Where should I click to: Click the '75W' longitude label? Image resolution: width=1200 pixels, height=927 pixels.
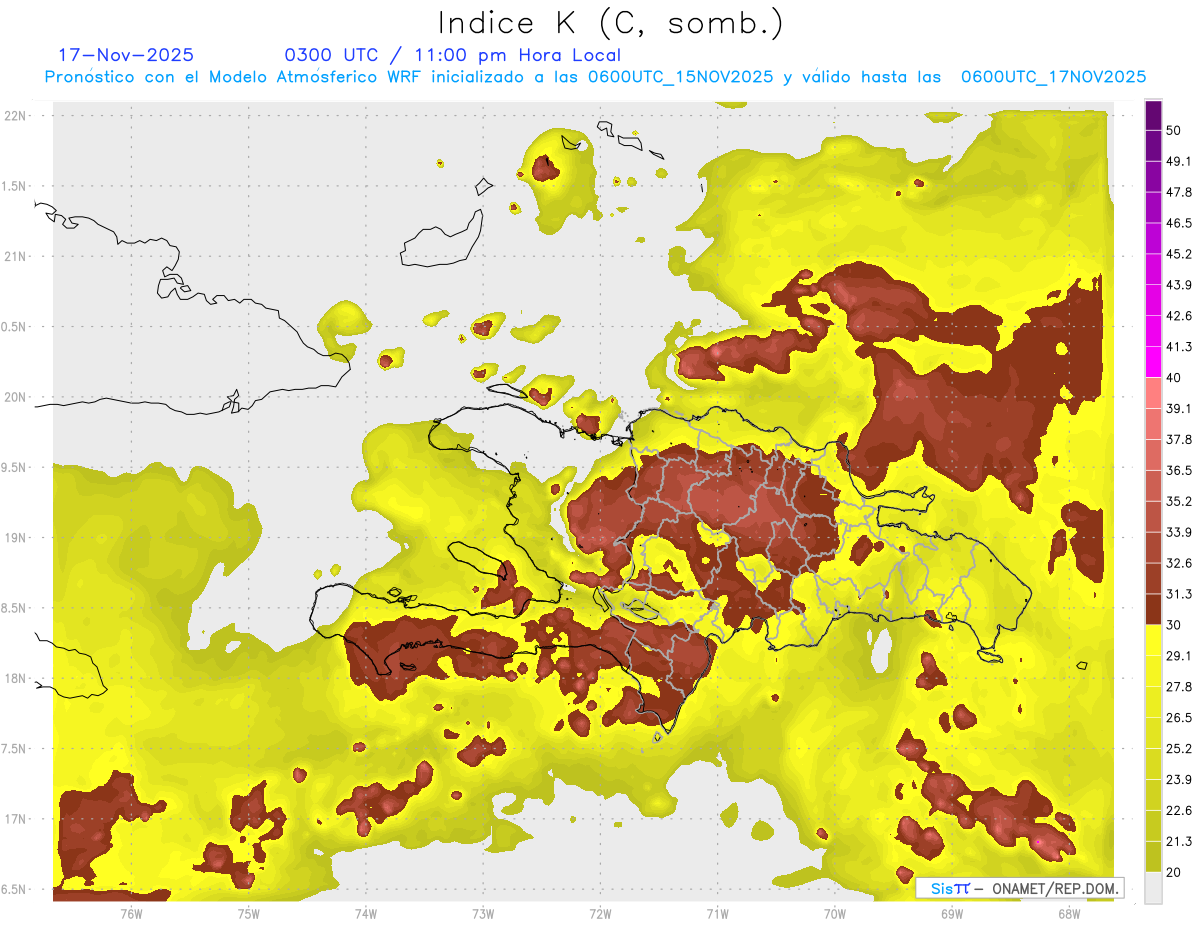tap(249, 913)
